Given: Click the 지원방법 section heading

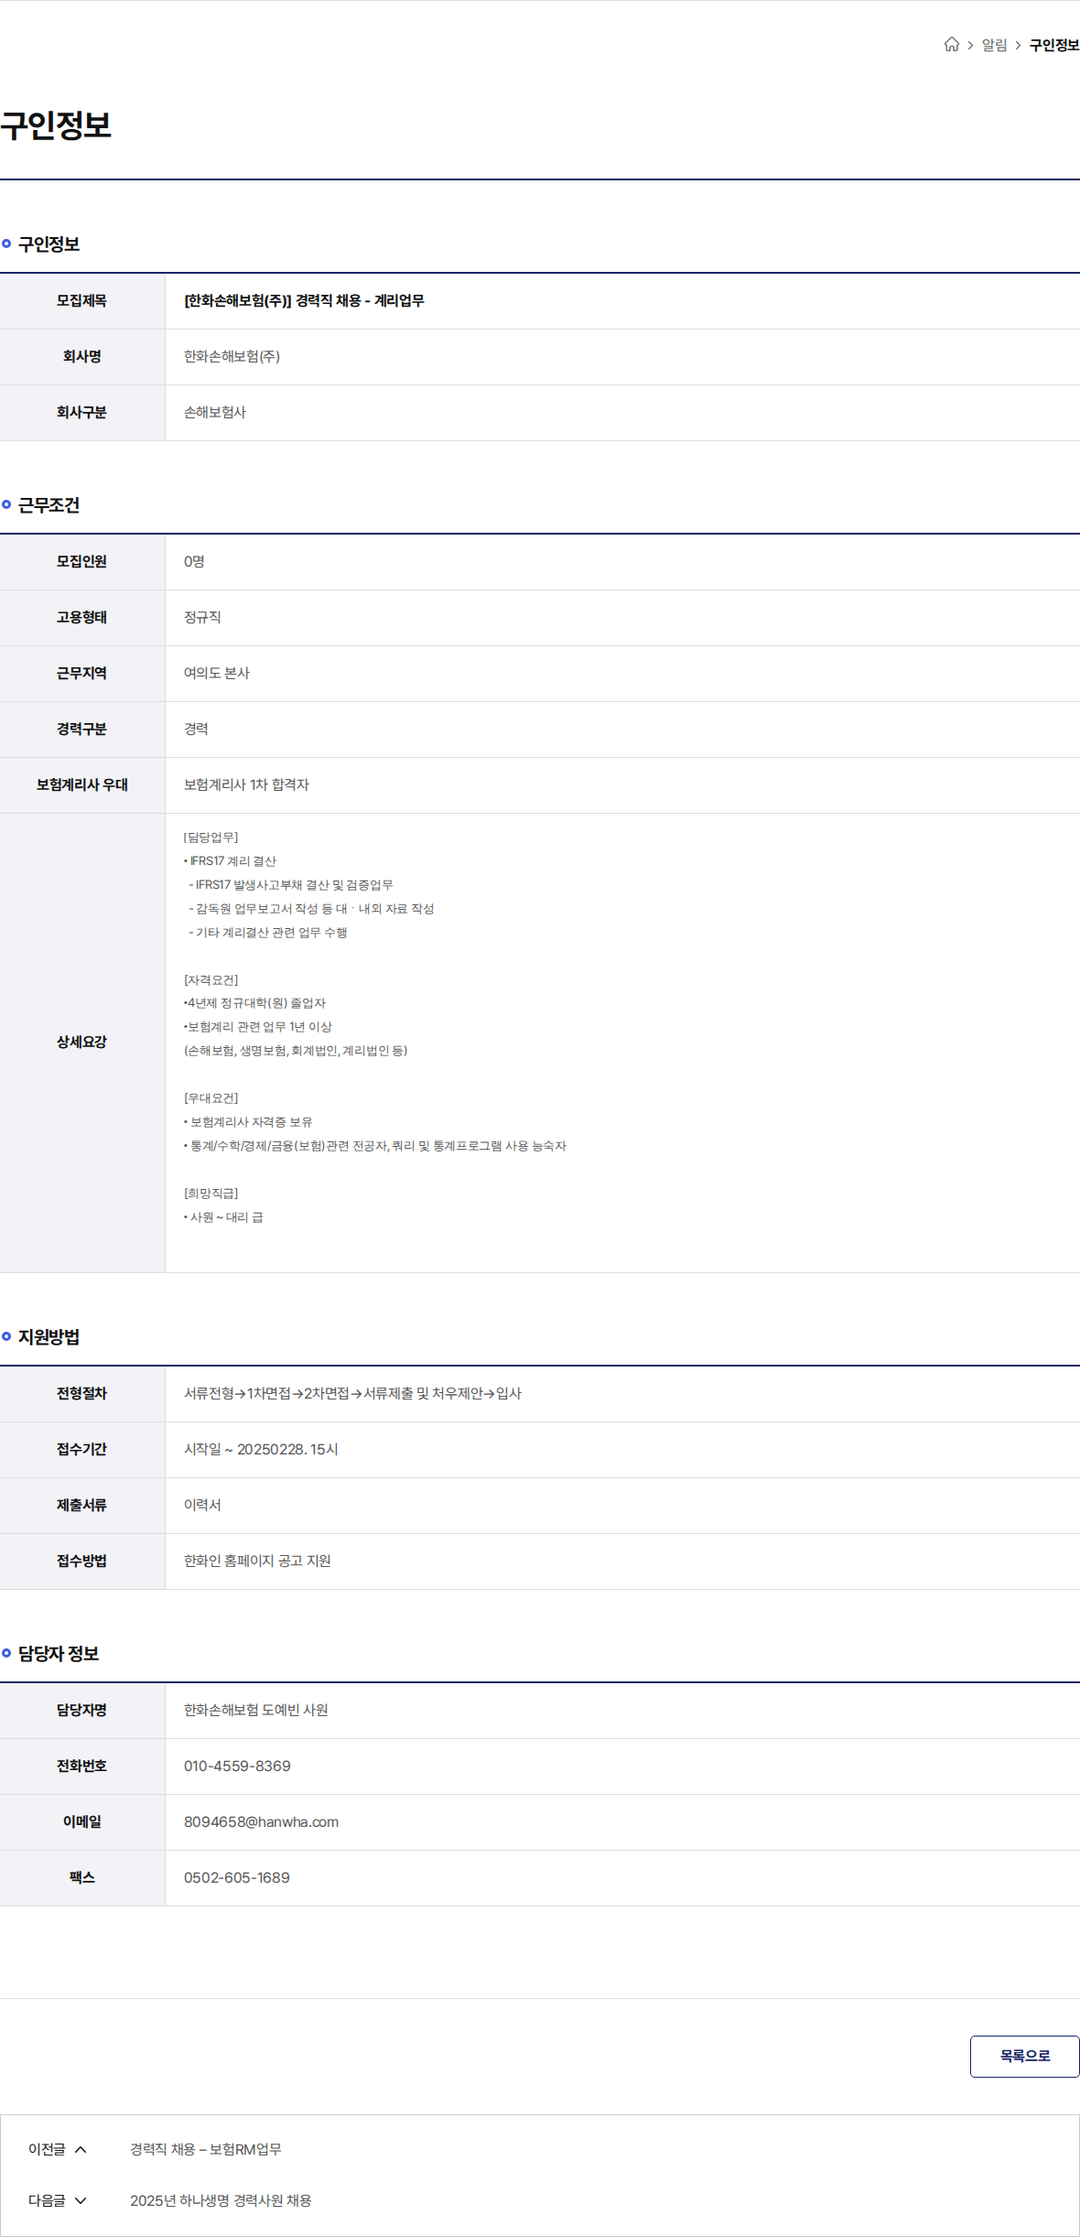Looking at the screenshot, I should (49, 1337).
